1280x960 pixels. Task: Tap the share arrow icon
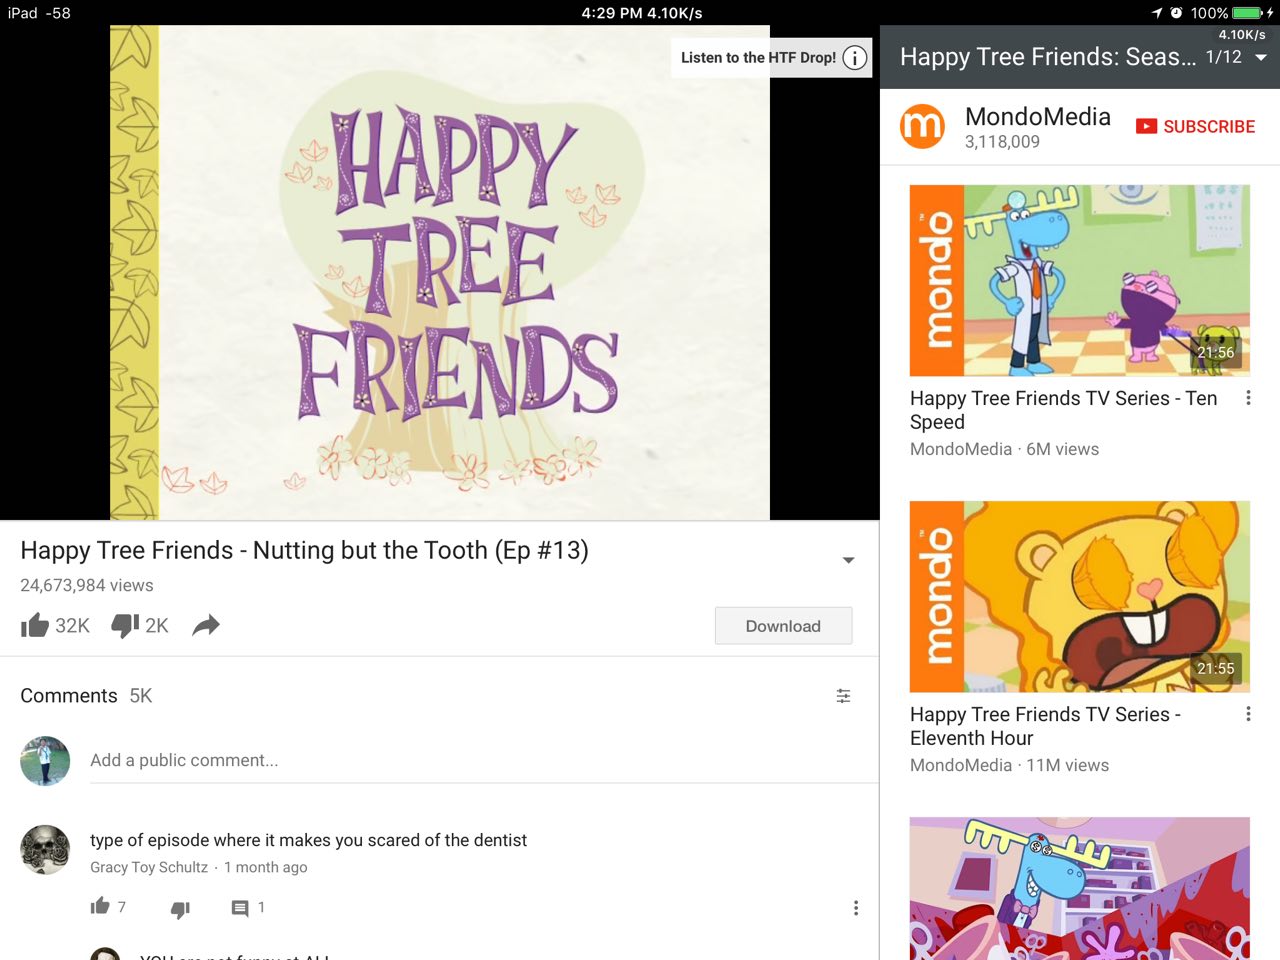click(x=206, y=626)
